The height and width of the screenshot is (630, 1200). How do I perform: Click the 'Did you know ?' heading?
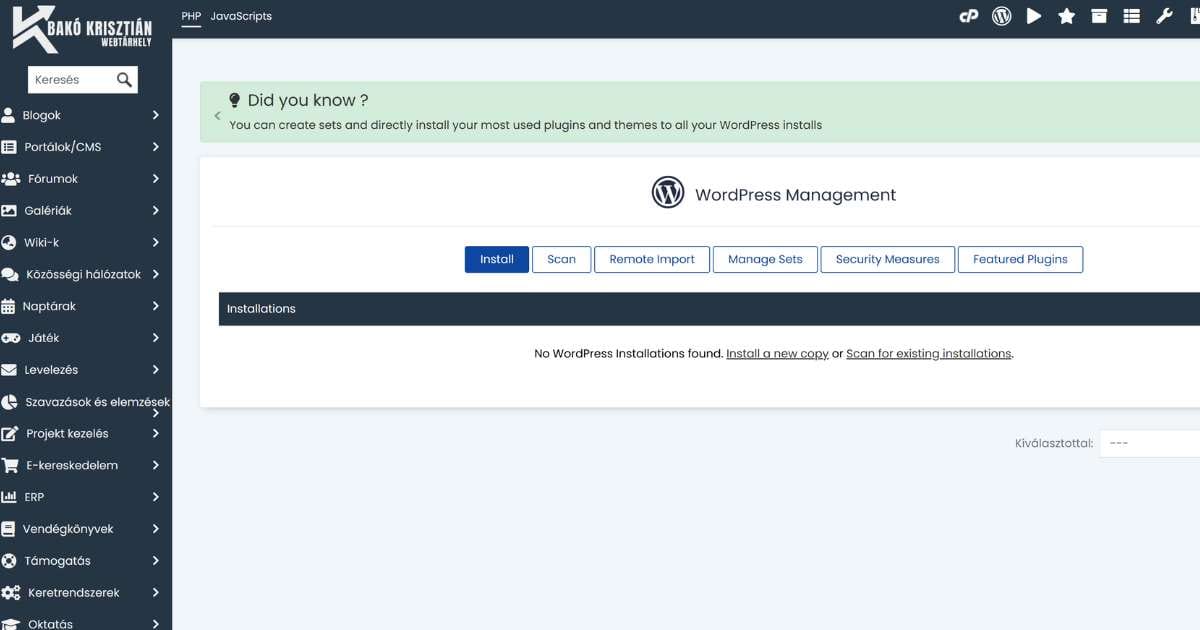(x=308, y=100)
